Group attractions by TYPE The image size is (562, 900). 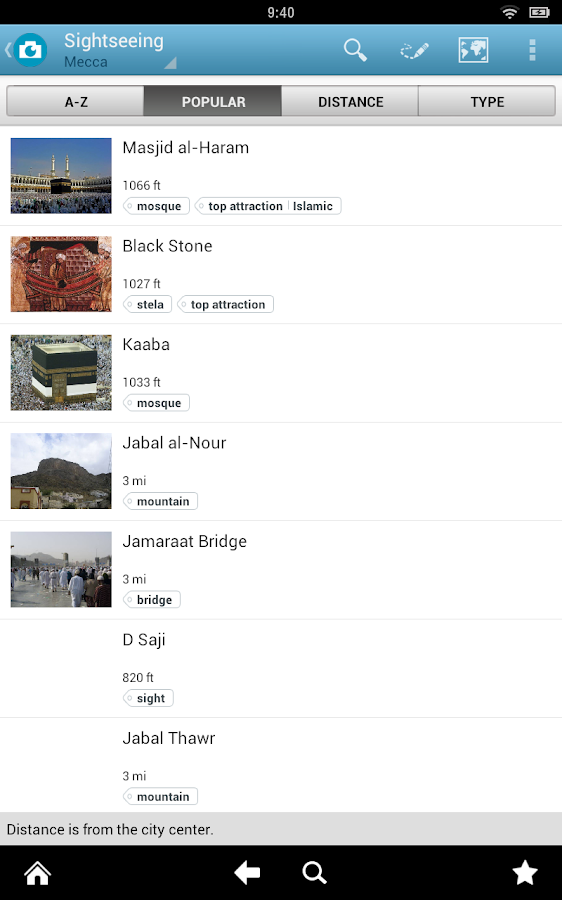487,102
